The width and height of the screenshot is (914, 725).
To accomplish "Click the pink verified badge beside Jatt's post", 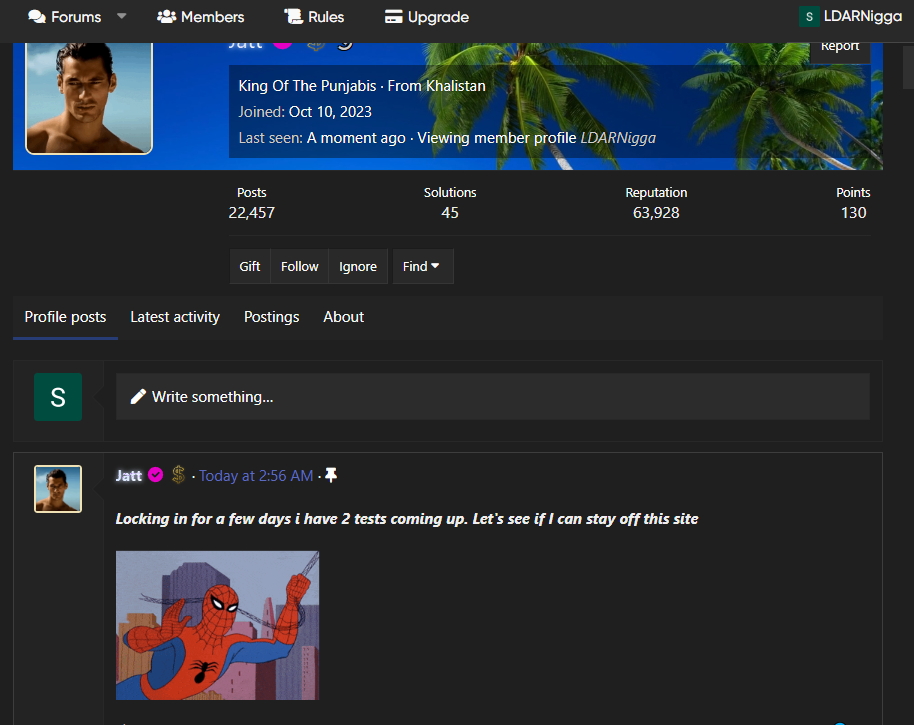I will tap(156, 475).
